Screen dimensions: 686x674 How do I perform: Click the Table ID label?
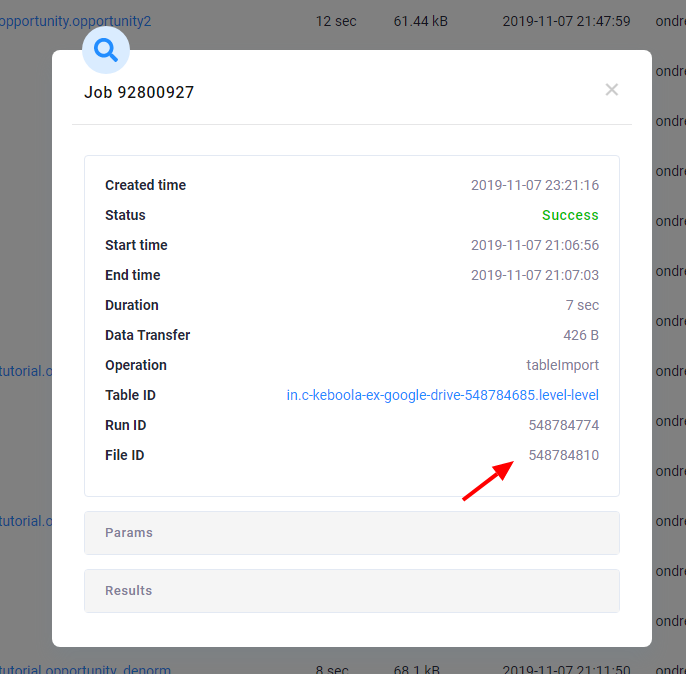point(130,395)
